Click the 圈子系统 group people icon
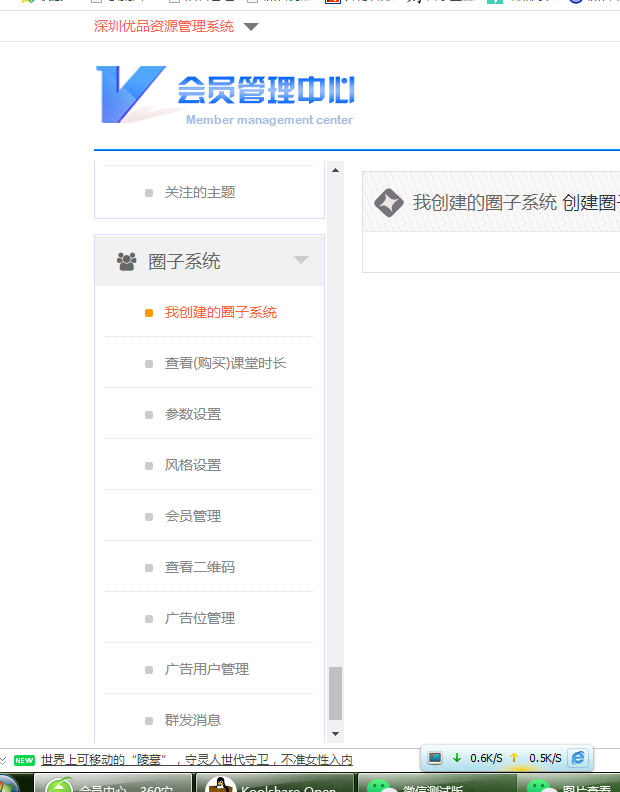 pos(126,262)
